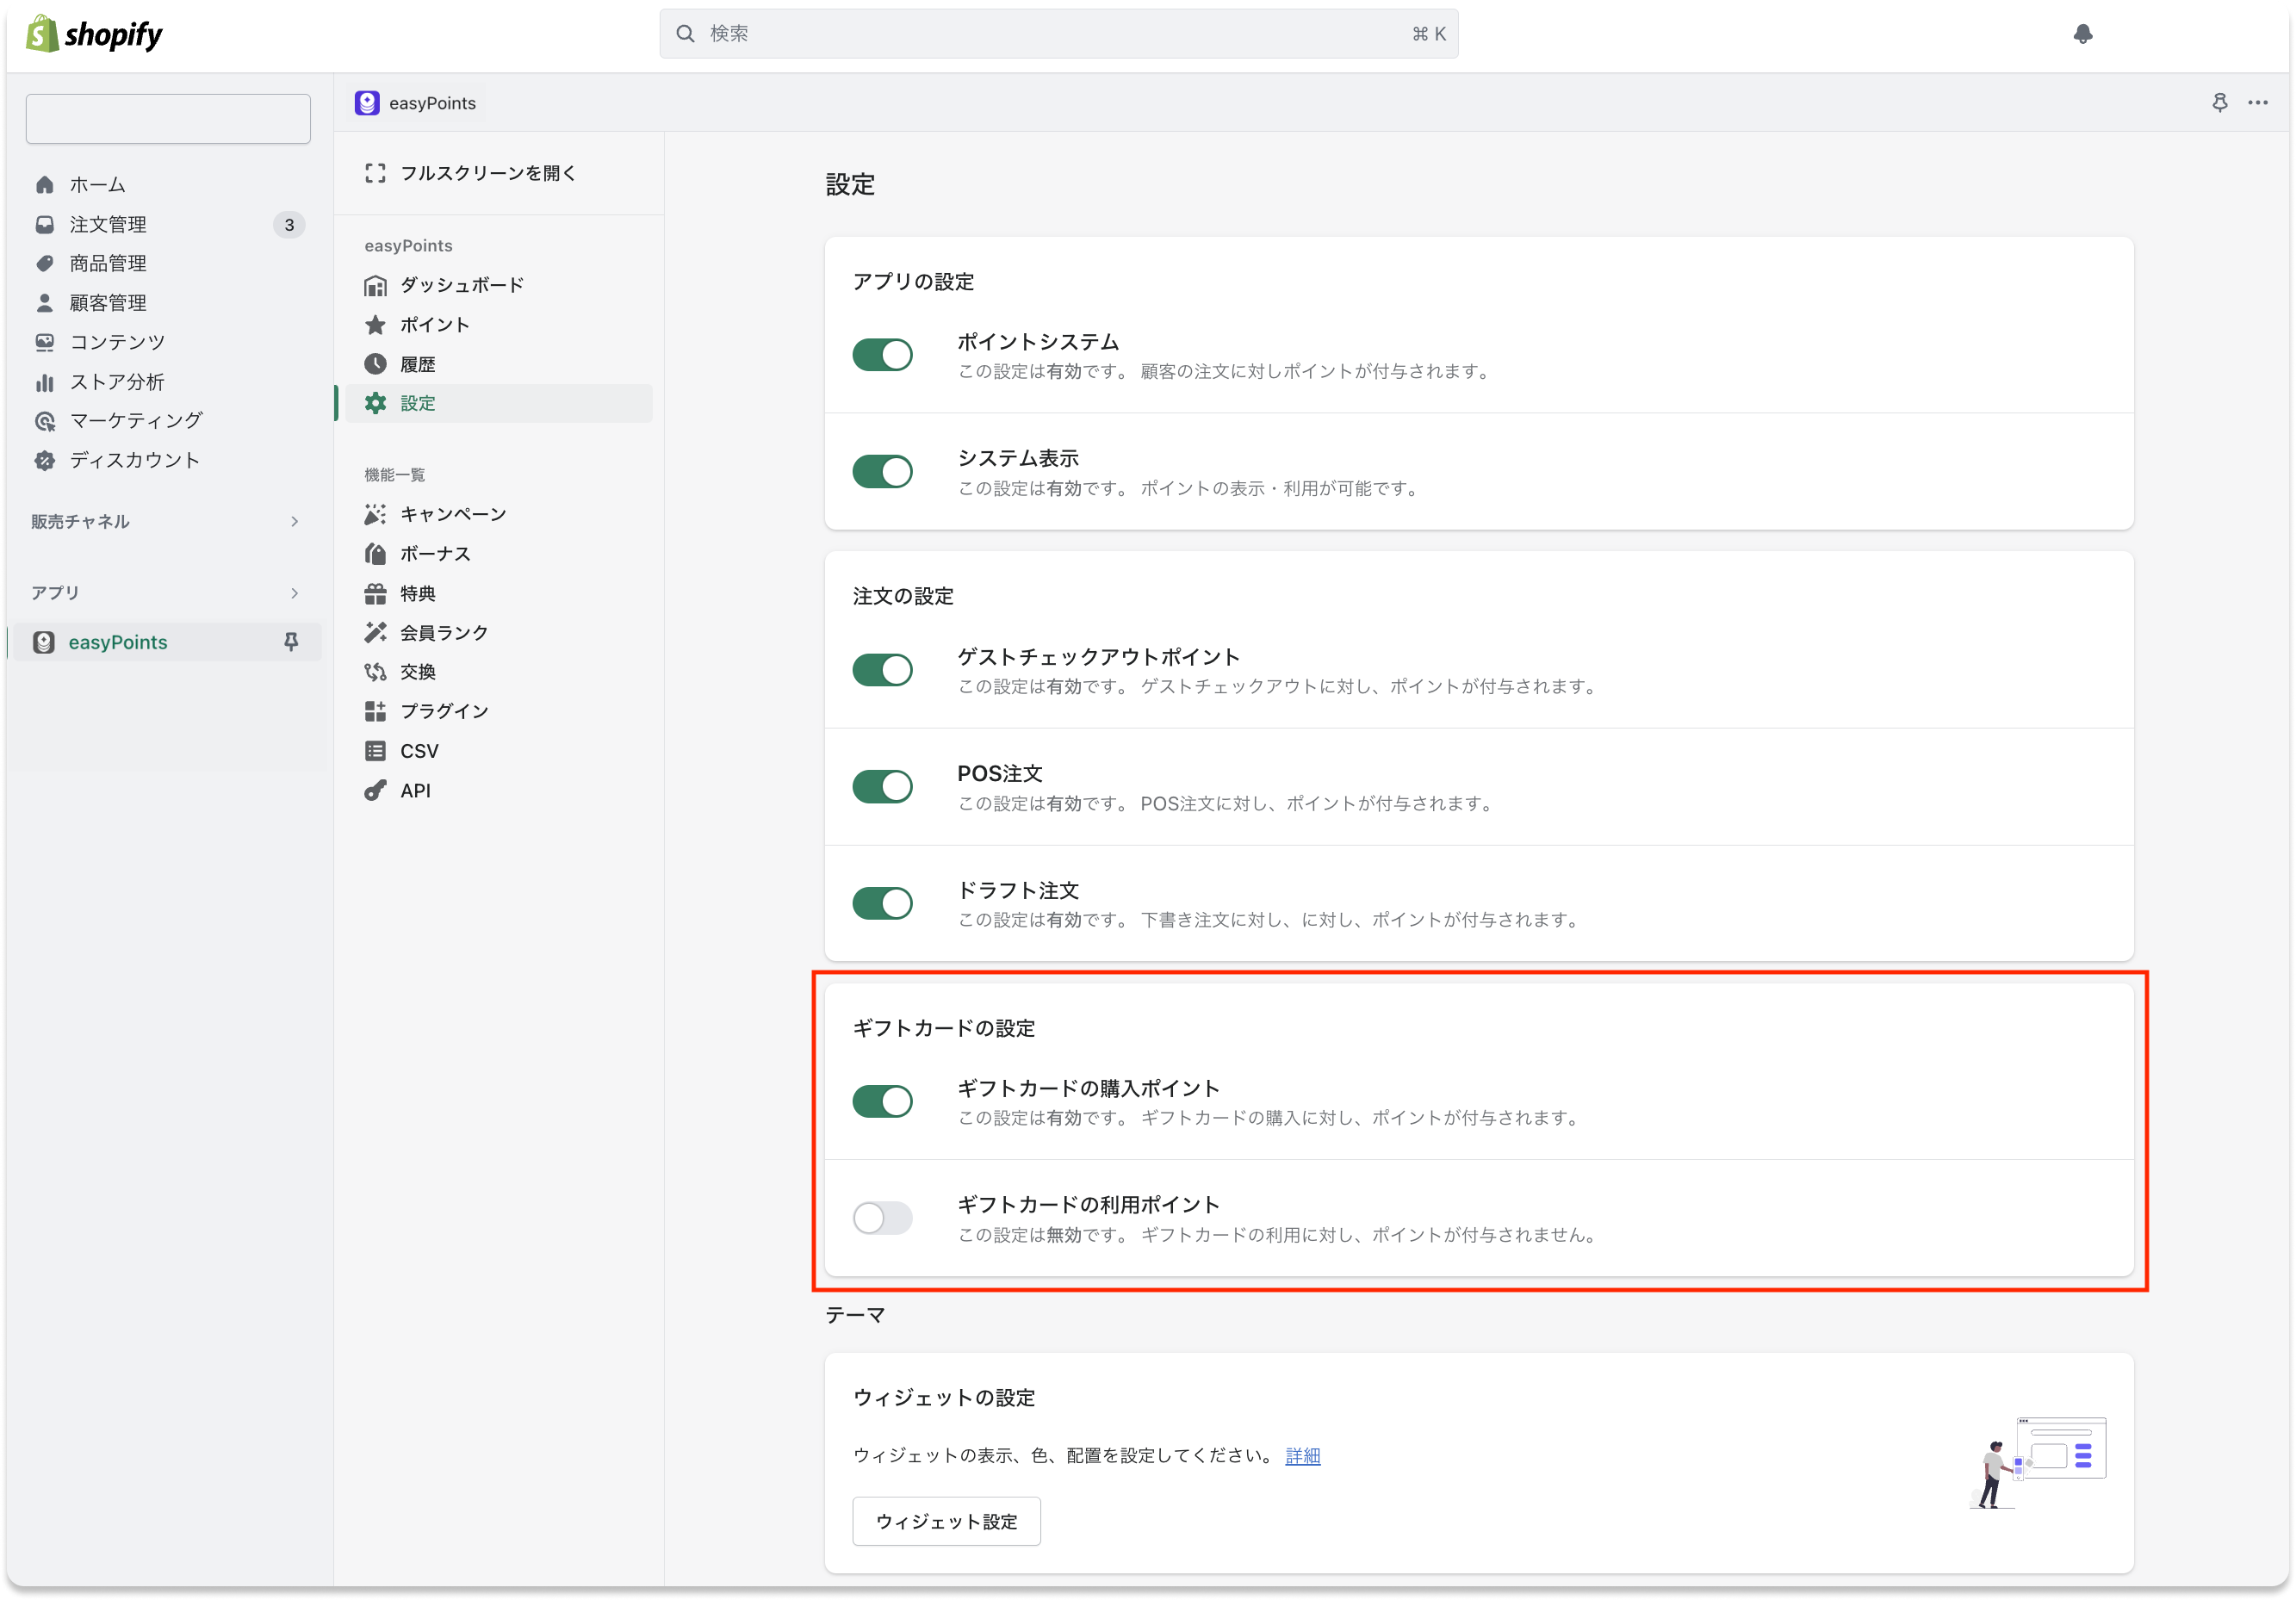This screenshot has height=1600, width=2296.
Task: Expand the アプリ section chevron
Action: [294, 593]
